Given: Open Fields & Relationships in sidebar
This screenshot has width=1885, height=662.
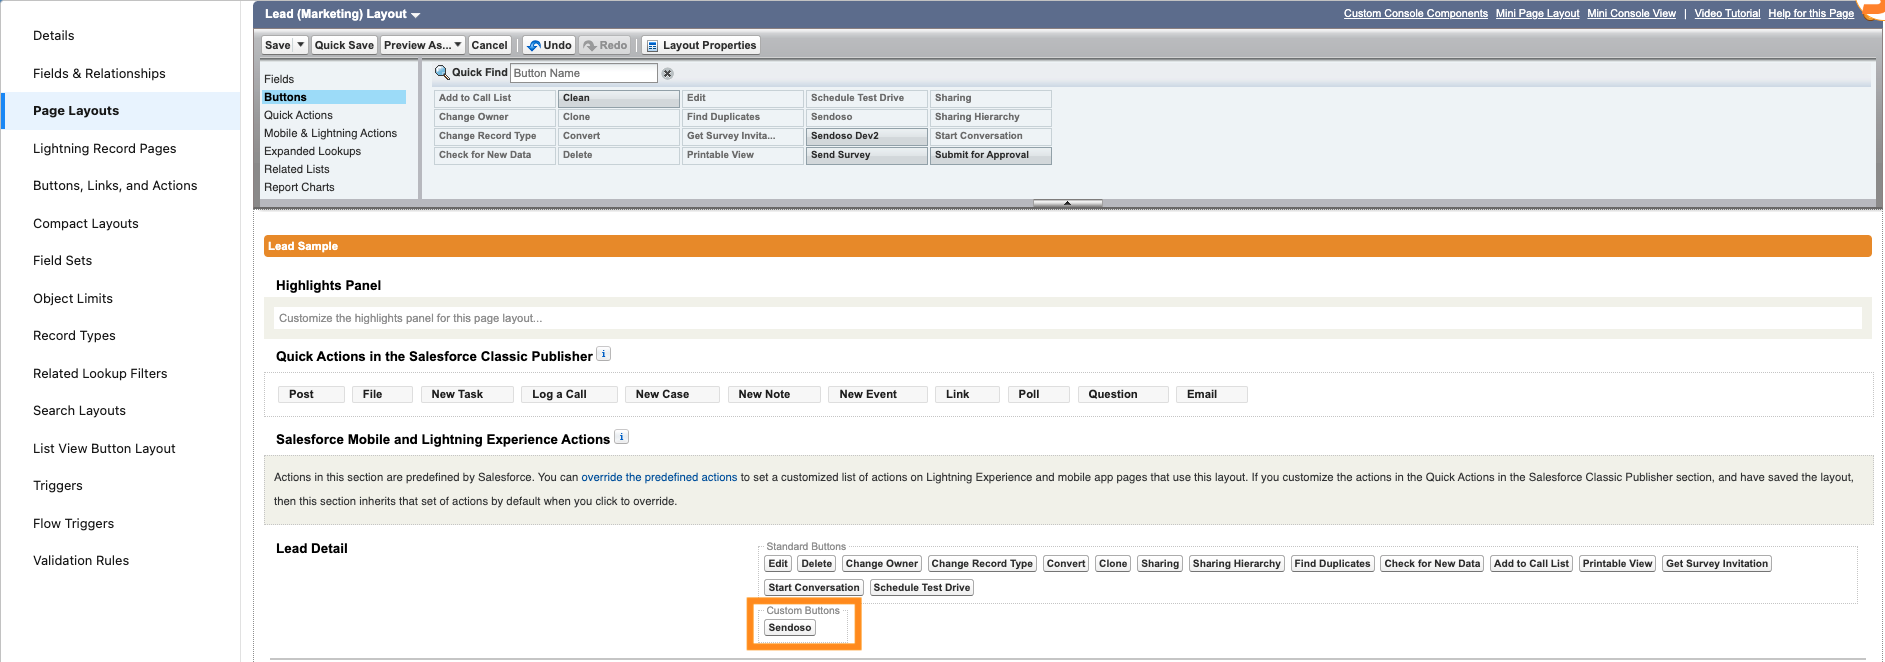Looking at the screenshot, I should tap(99, 74).
